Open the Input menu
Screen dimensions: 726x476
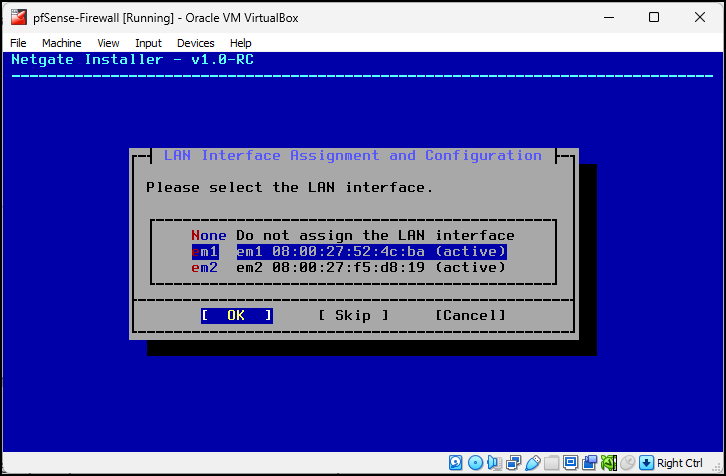[148, 43]
